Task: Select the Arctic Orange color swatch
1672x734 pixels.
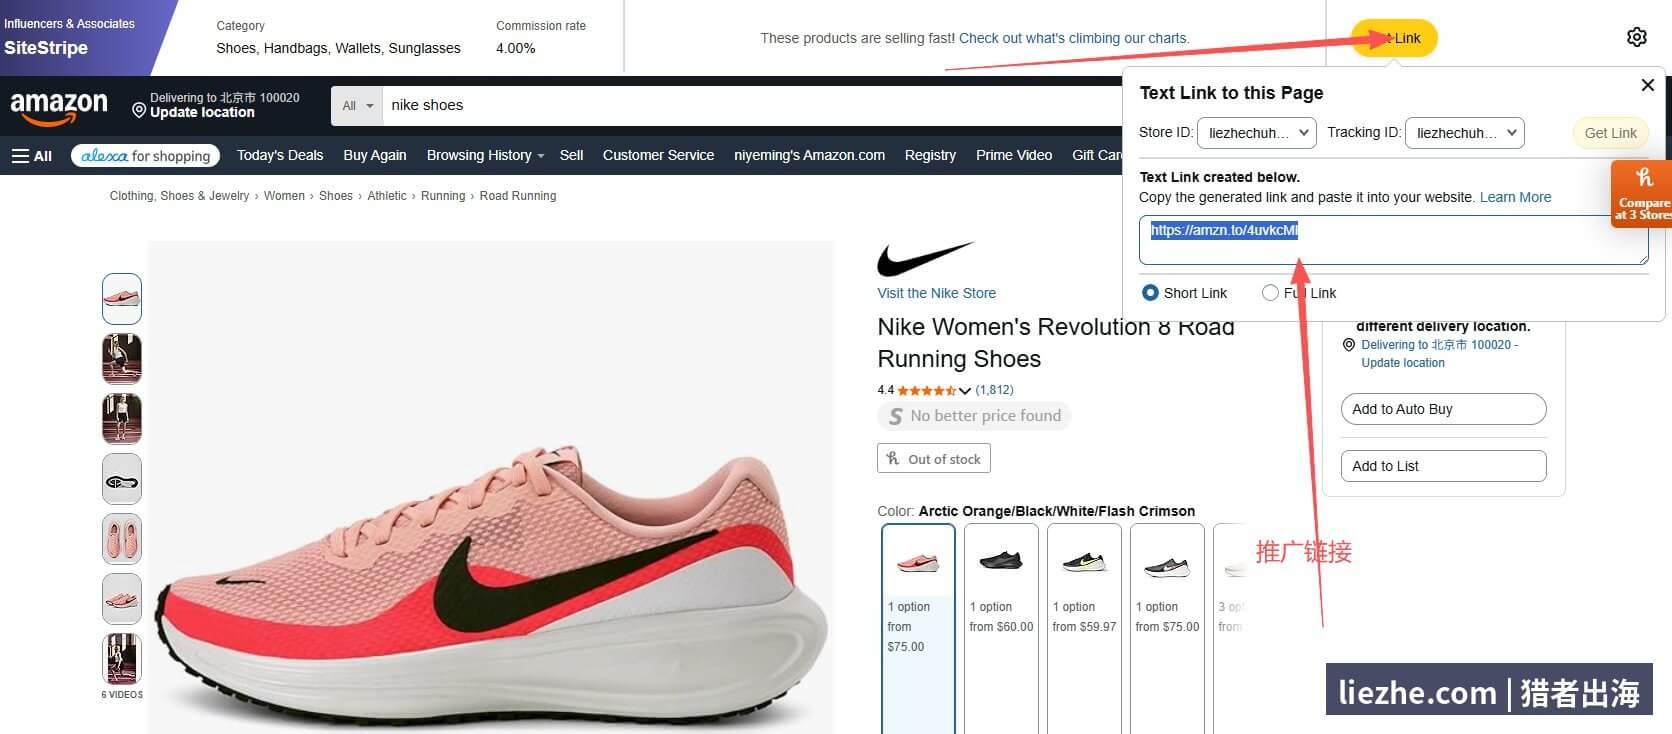Action: (918, 628)
